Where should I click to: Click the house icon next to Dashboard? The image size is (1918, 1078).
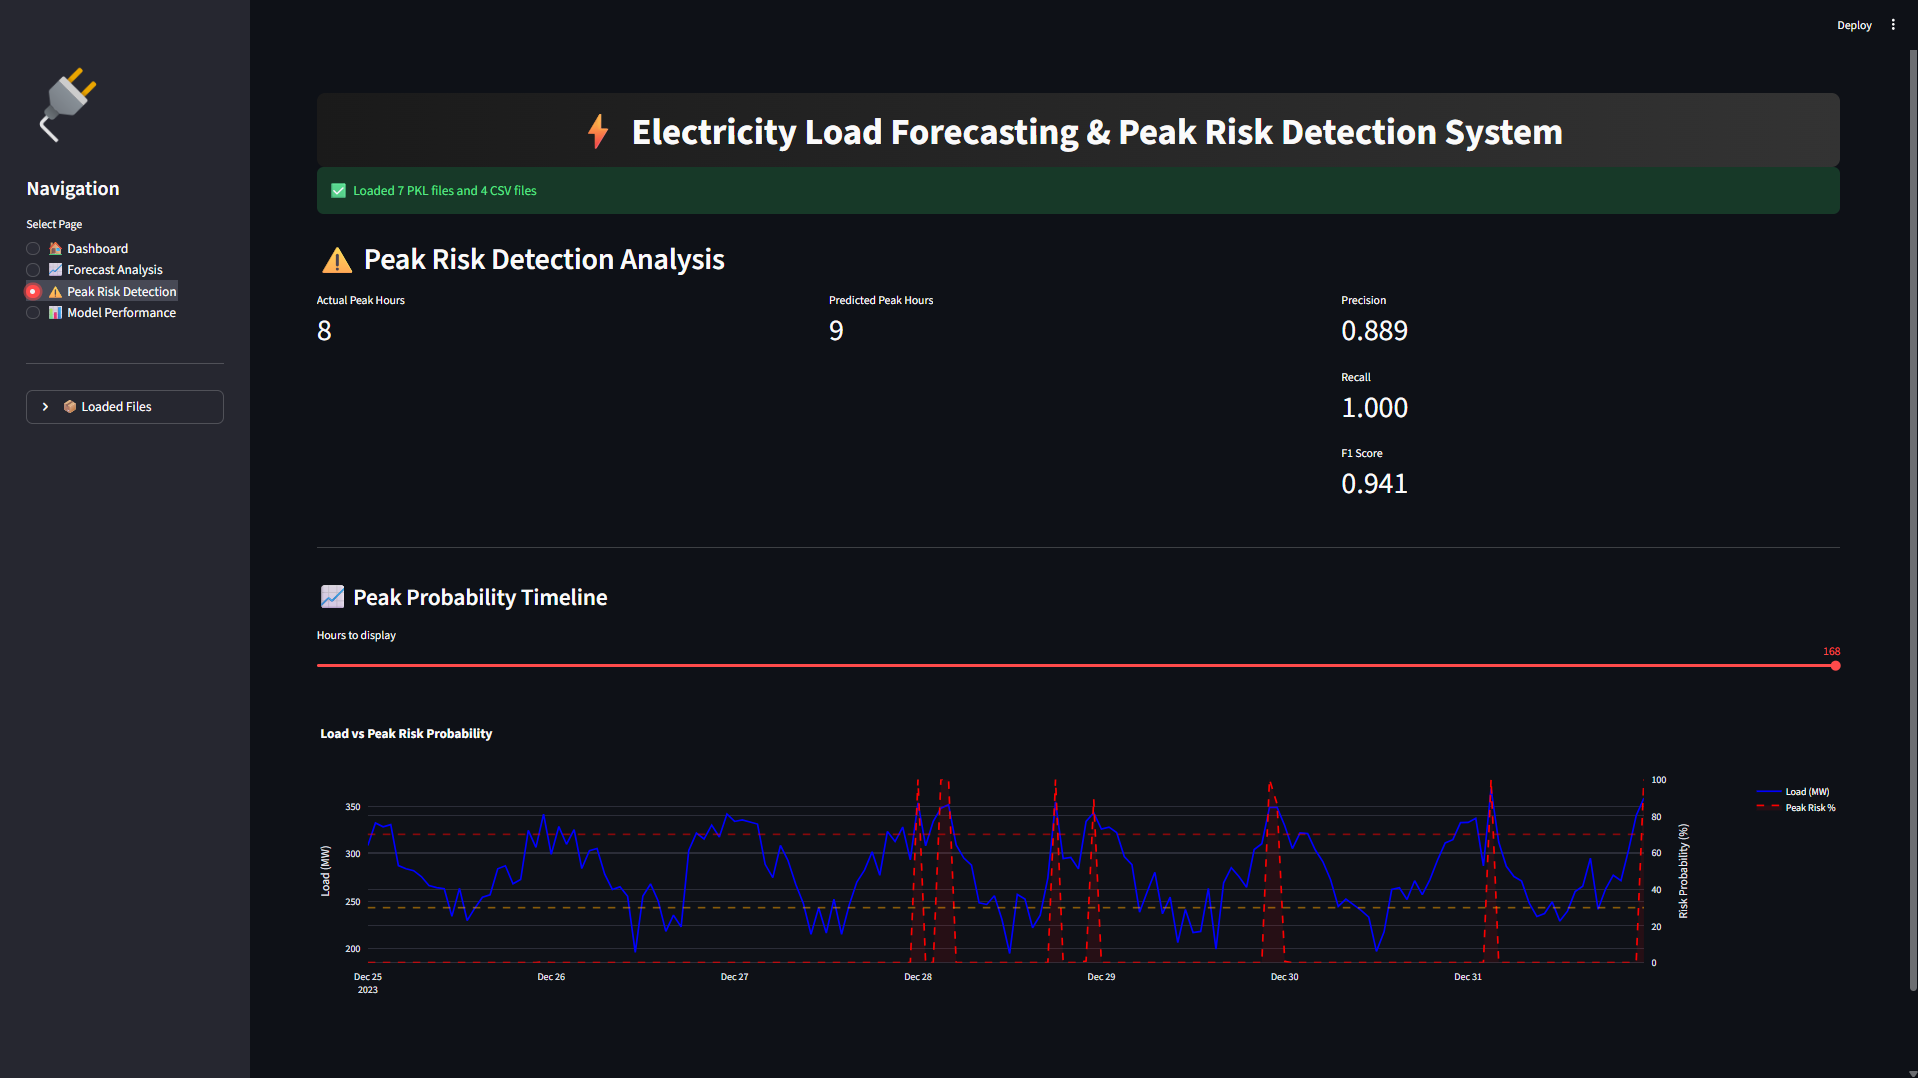[56, 249]
